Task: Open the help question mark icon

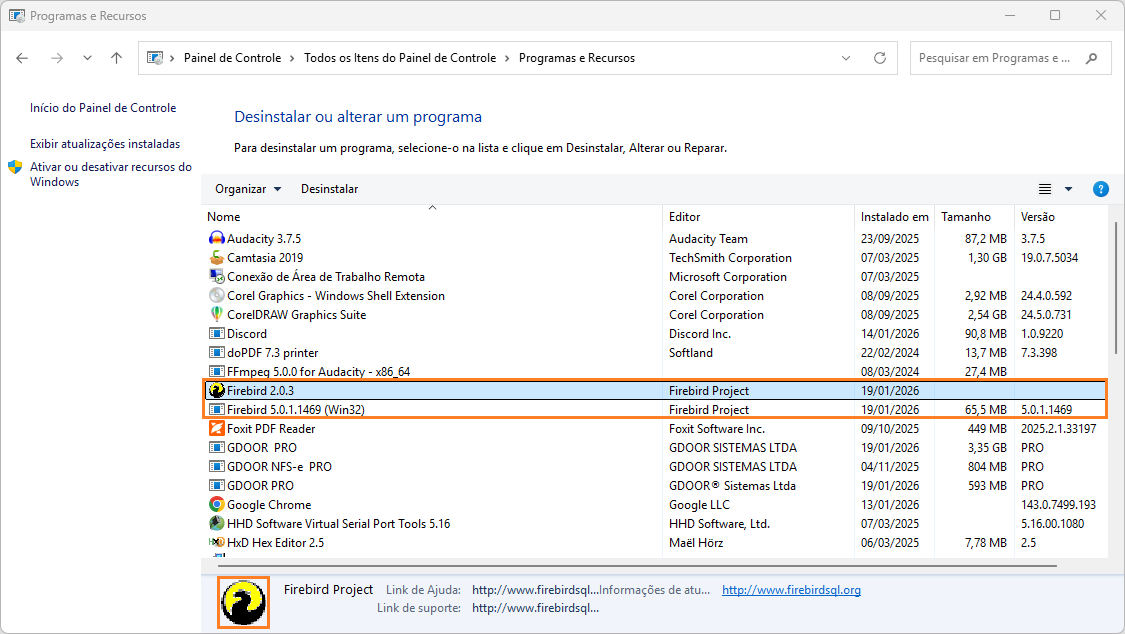Action: tap(1100, 189)
